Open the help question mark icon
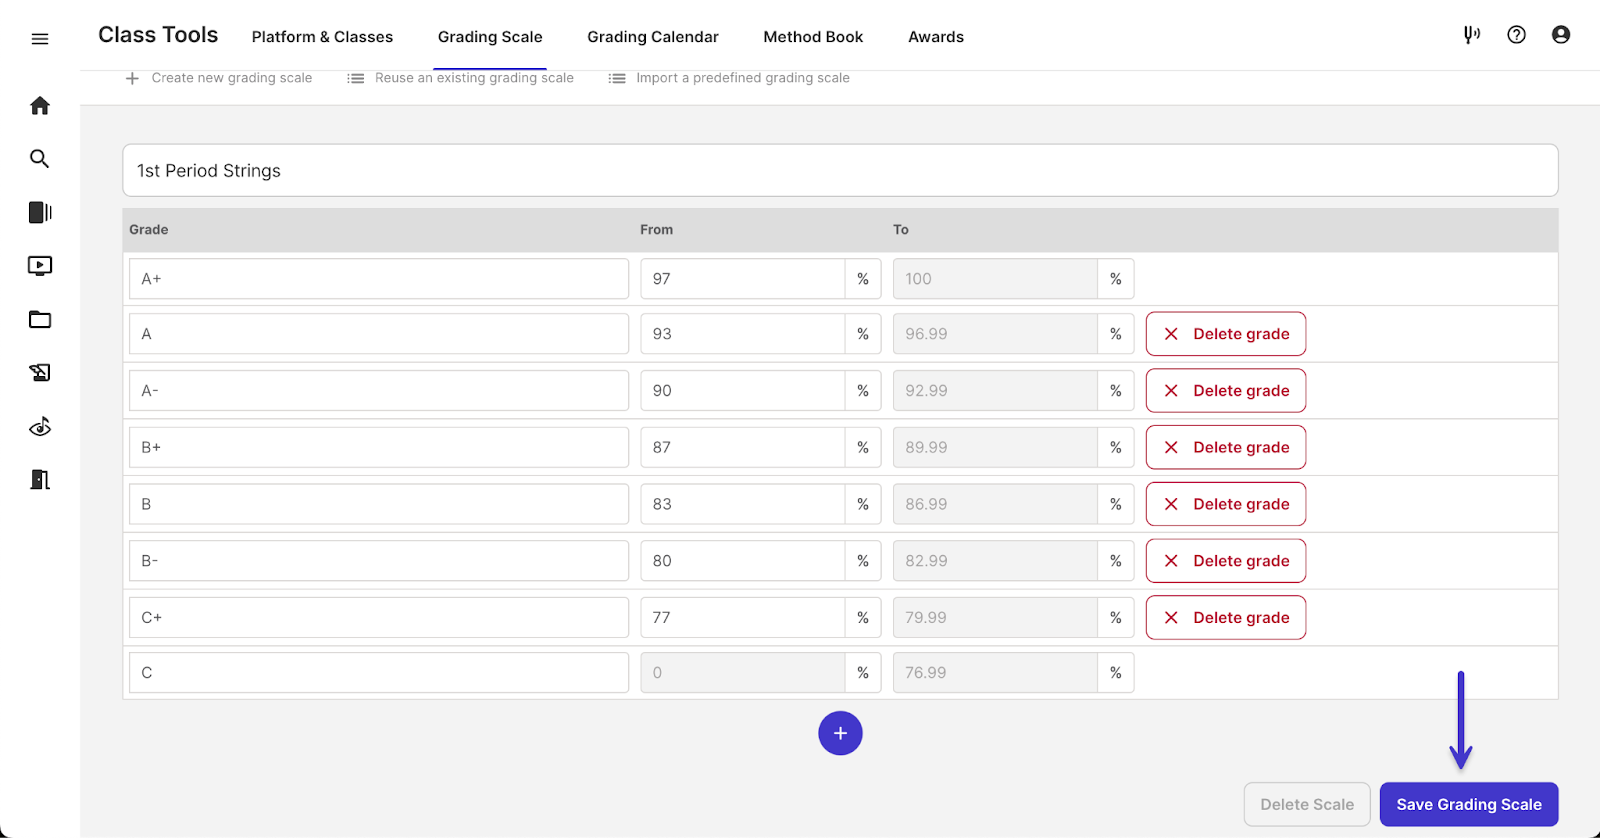 click(x=1517, y=35)
